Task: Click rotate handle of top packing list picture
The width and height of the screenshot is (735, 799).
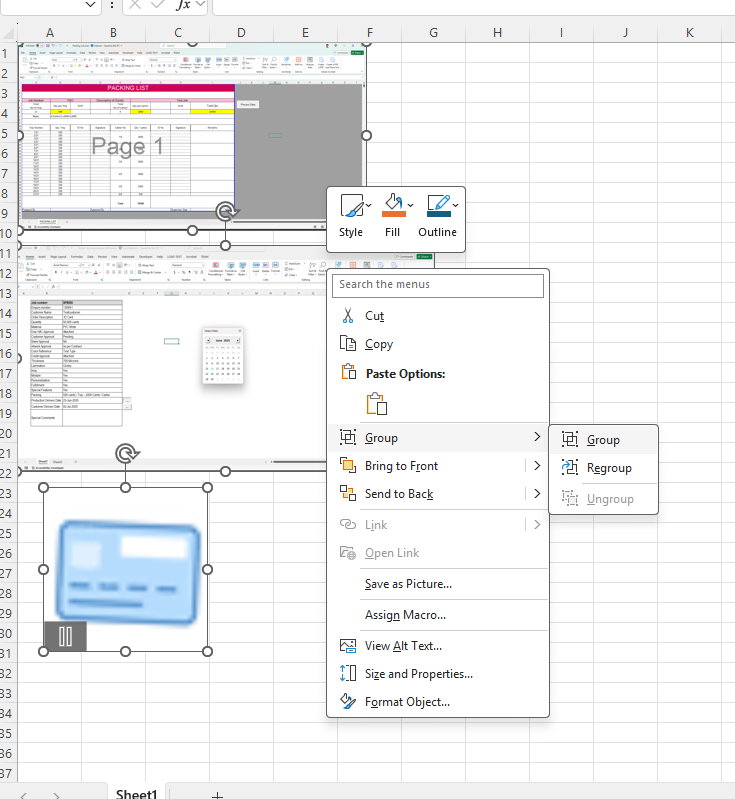Action: click(226, 211)
